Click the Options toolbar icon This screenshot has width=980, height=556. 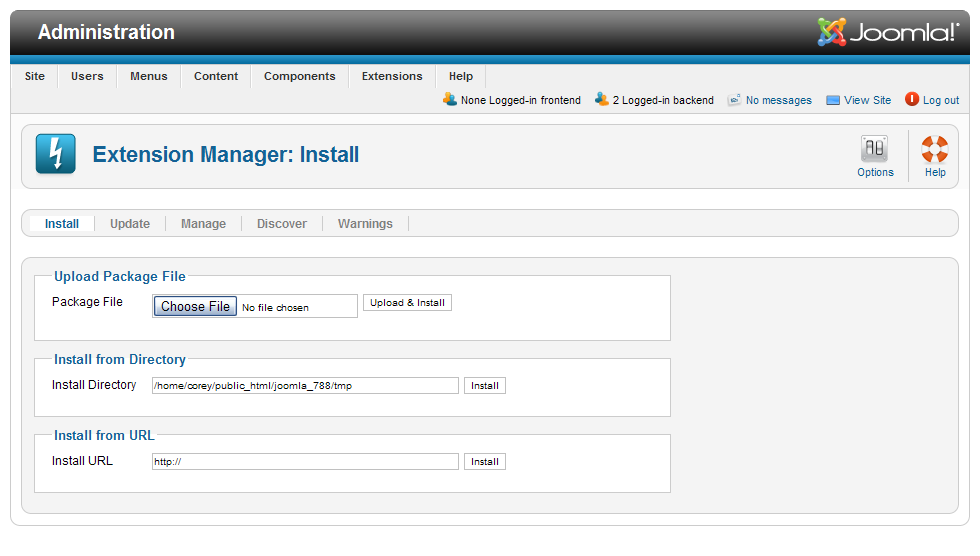(x=874, y=150)
